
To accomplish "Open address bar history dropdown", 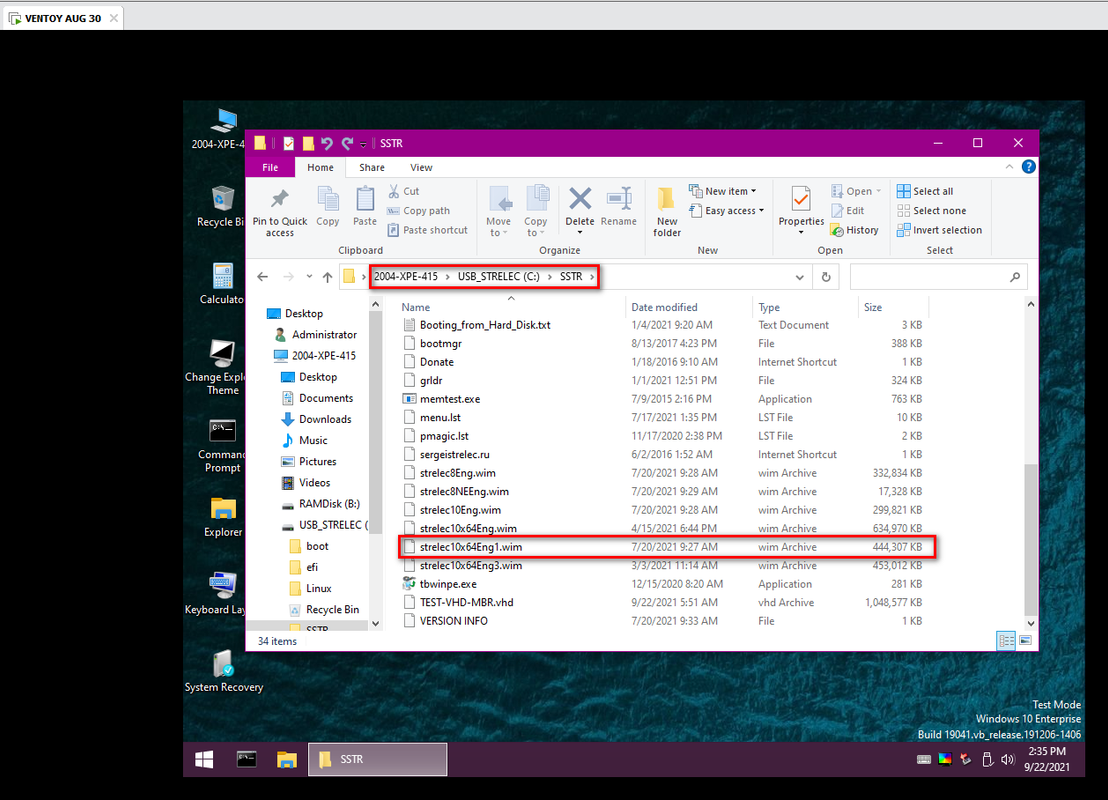I will point(799,277).
